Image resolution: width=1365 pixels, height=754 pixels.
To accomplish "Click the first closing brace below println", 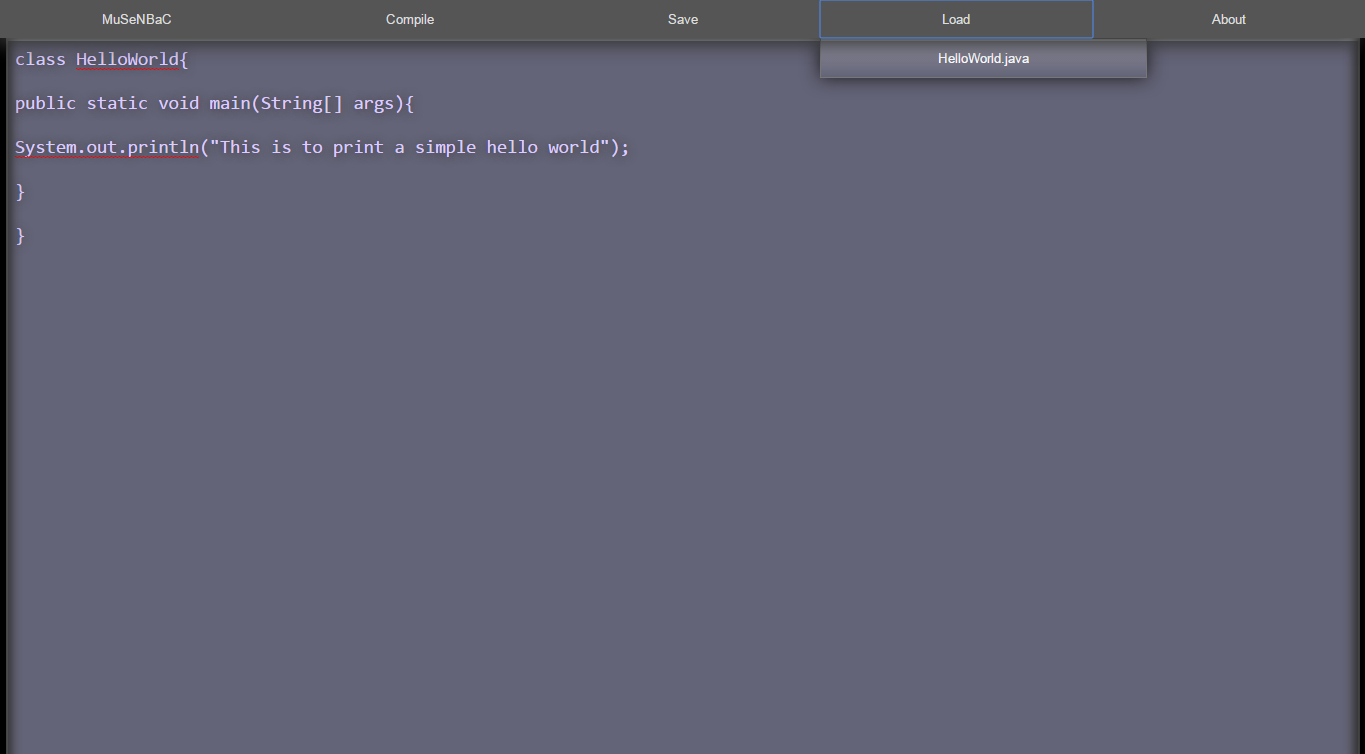I will (19, 191).
